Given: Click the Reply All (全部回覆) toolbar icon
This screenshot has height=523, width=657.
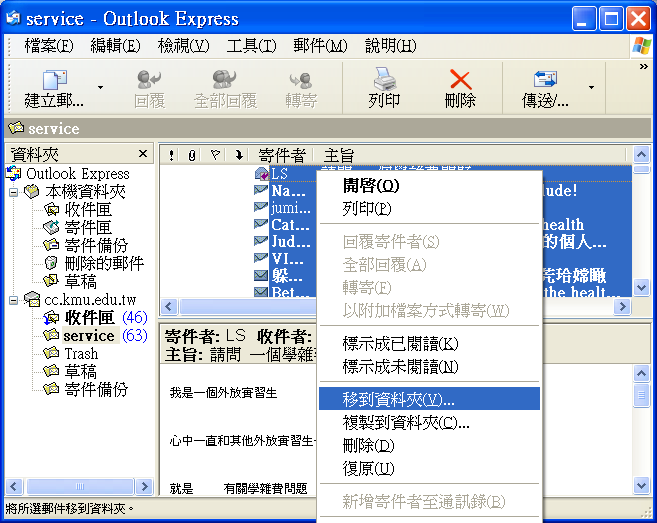Looking at the screenshot, I should point(225,79).
